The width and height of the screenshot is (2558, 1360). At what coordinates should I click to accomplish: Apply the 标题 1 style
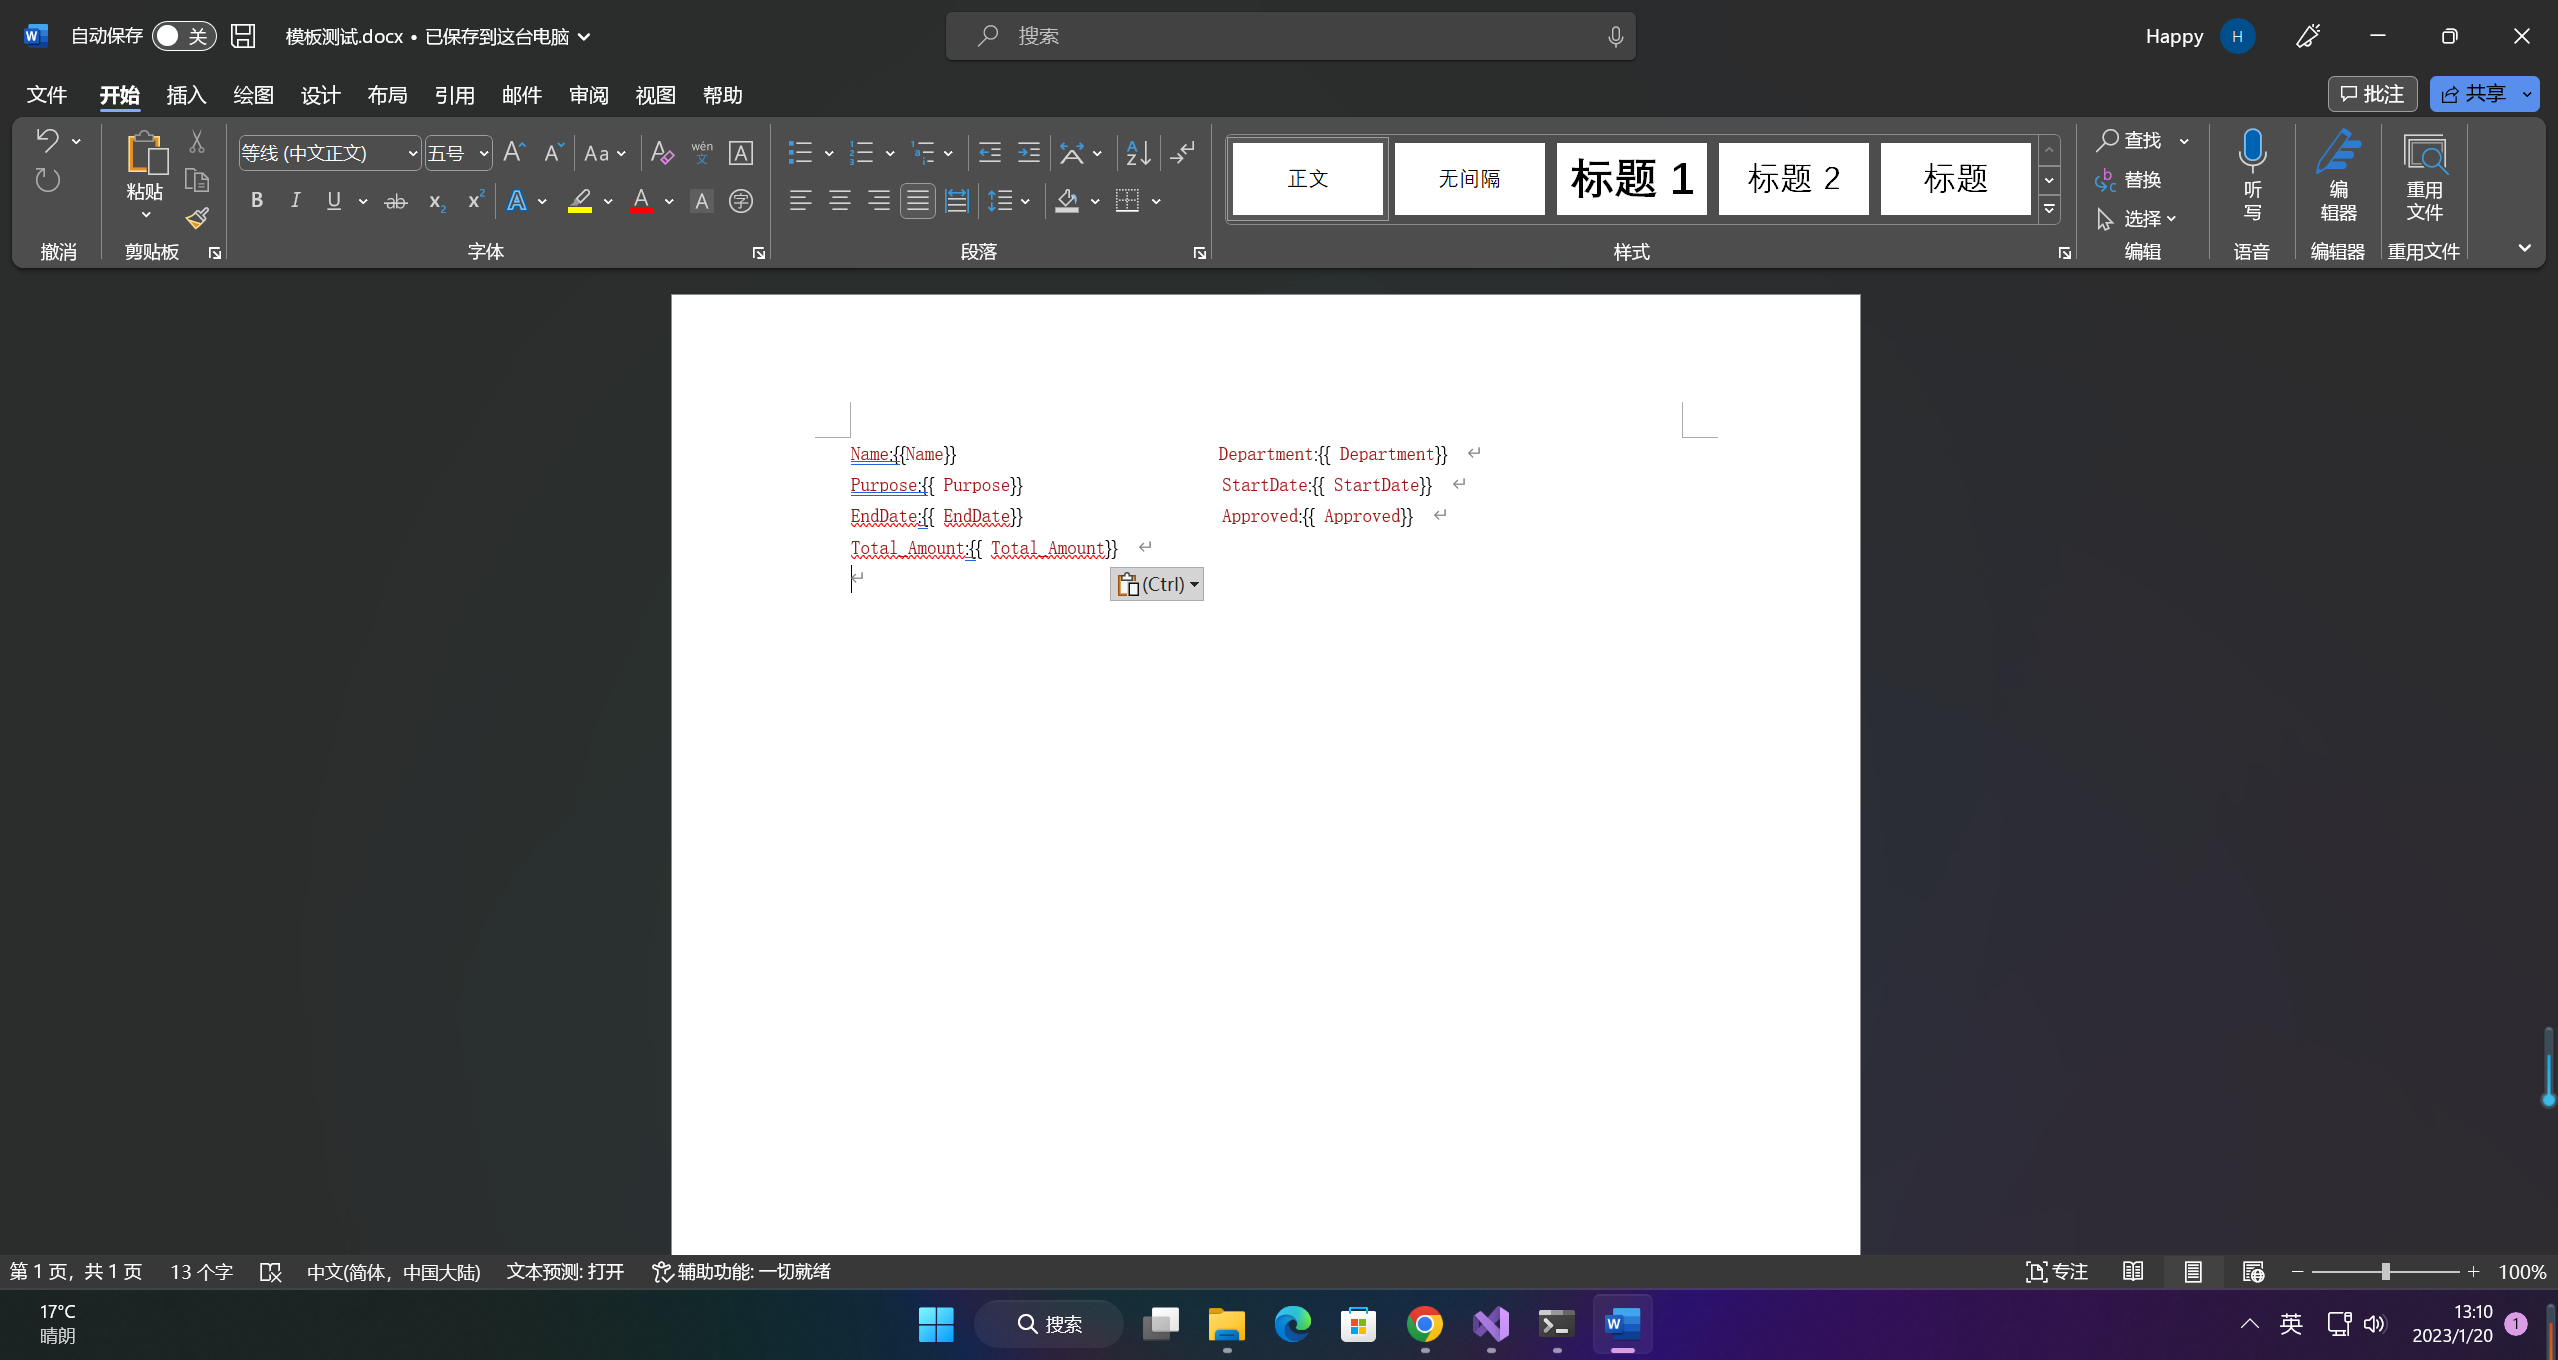tap(1630, 178)
